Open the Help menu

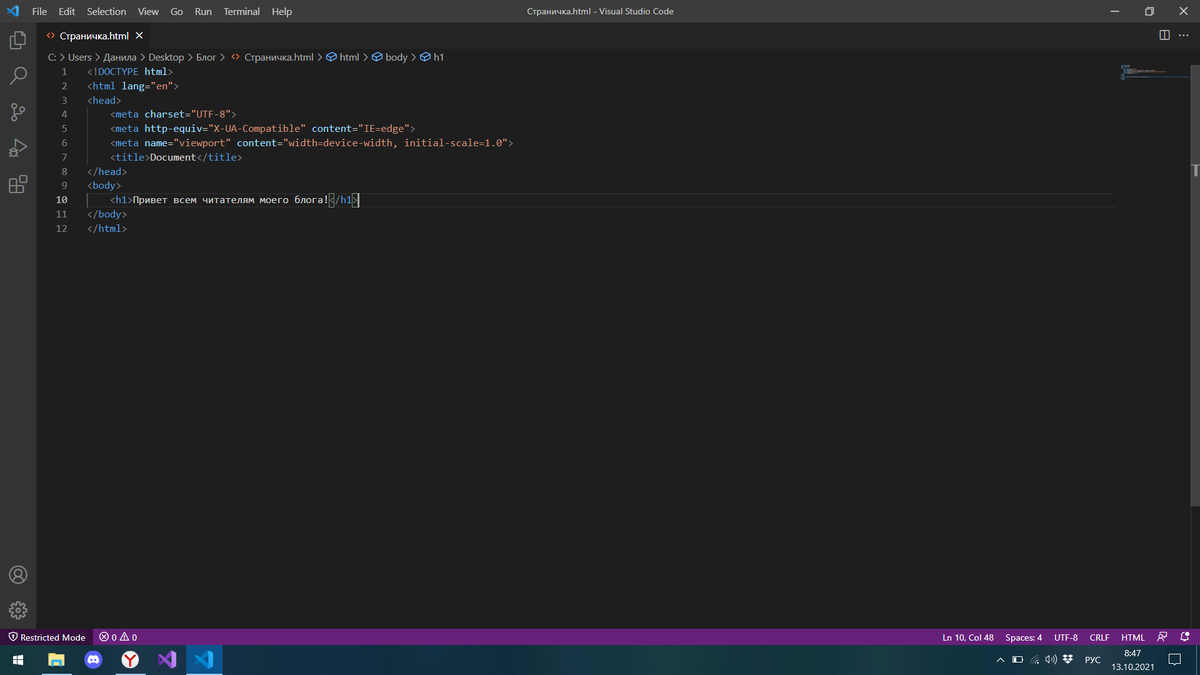282,11
